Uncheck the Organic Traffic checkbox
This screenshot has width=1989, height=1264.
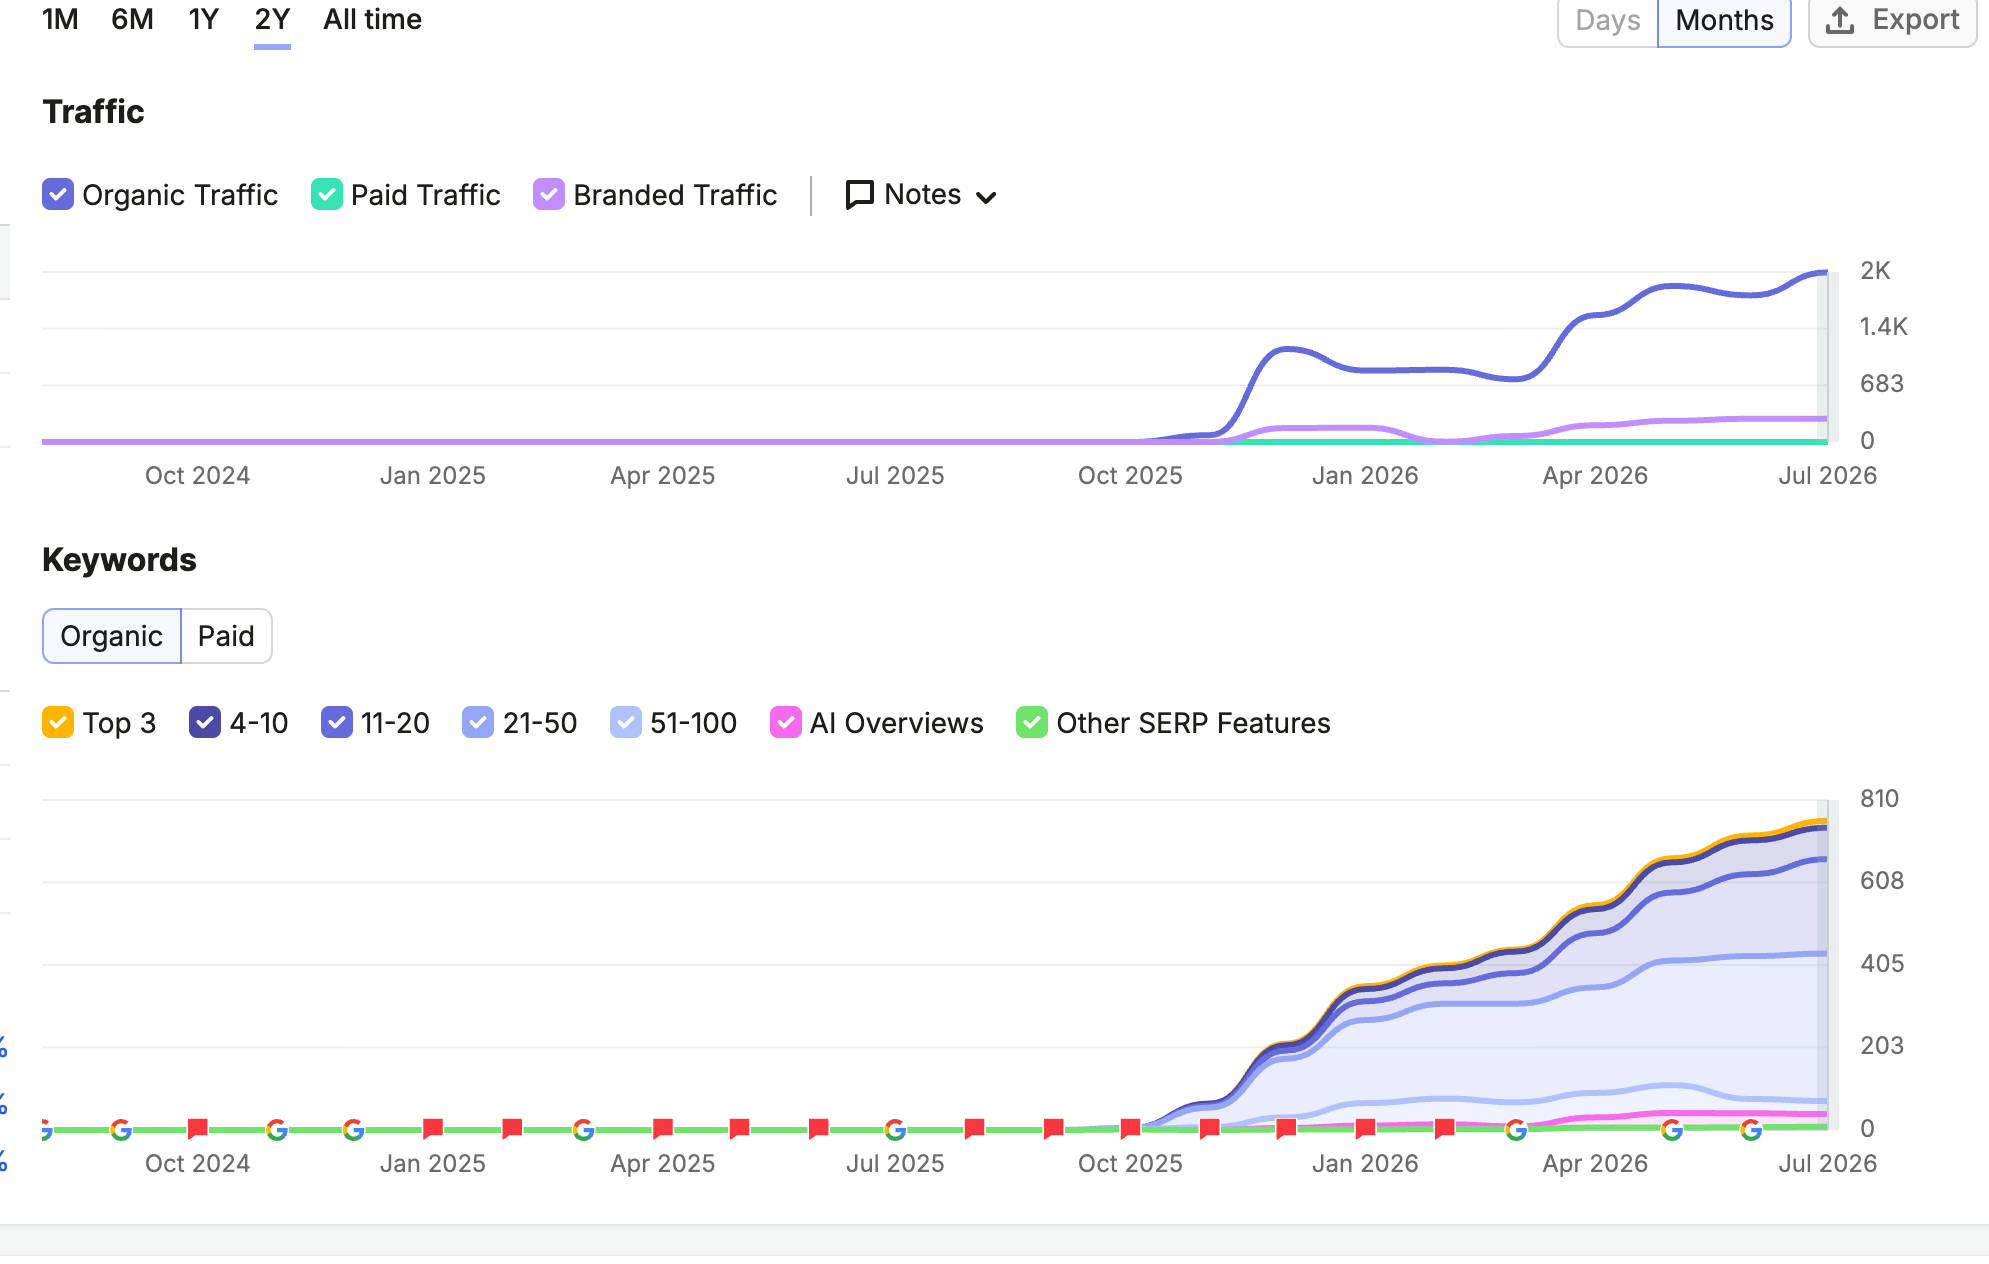pos(58,194)
